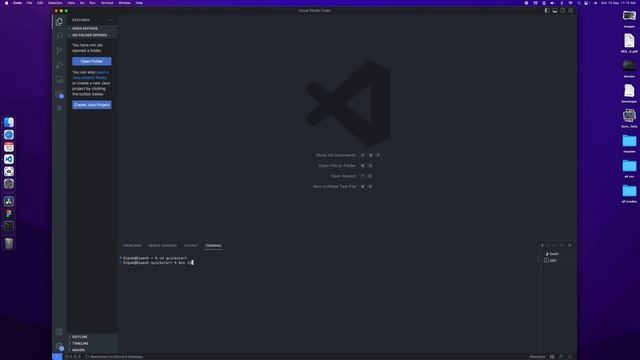Expand the Timeline section
Image resolution: width=640 pixels, height=360 pixels.
tap(92, 343)
